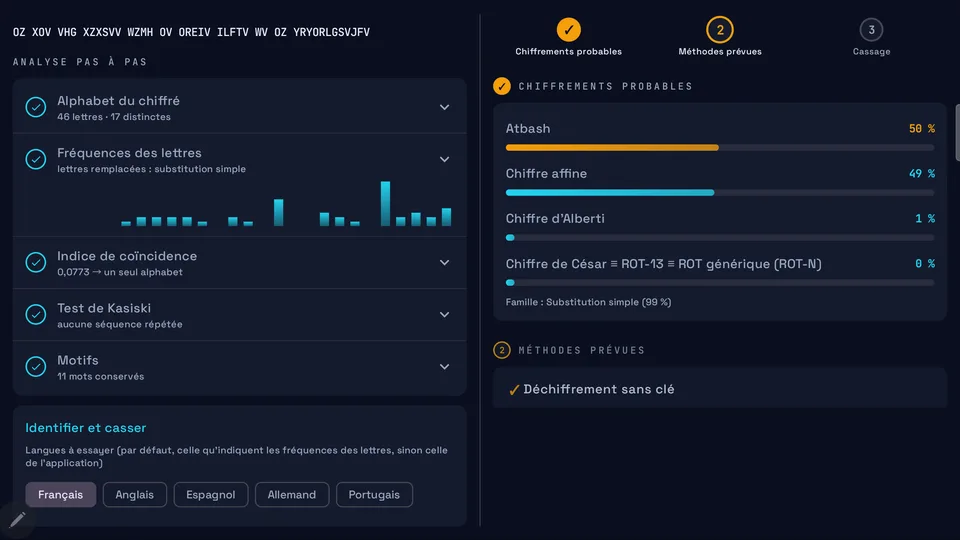Viewport: 960px width, 540px height.
Task: Click the 0,0773 → un seul alphabet text
Action: pyautogui.click(x=120, y=272)
